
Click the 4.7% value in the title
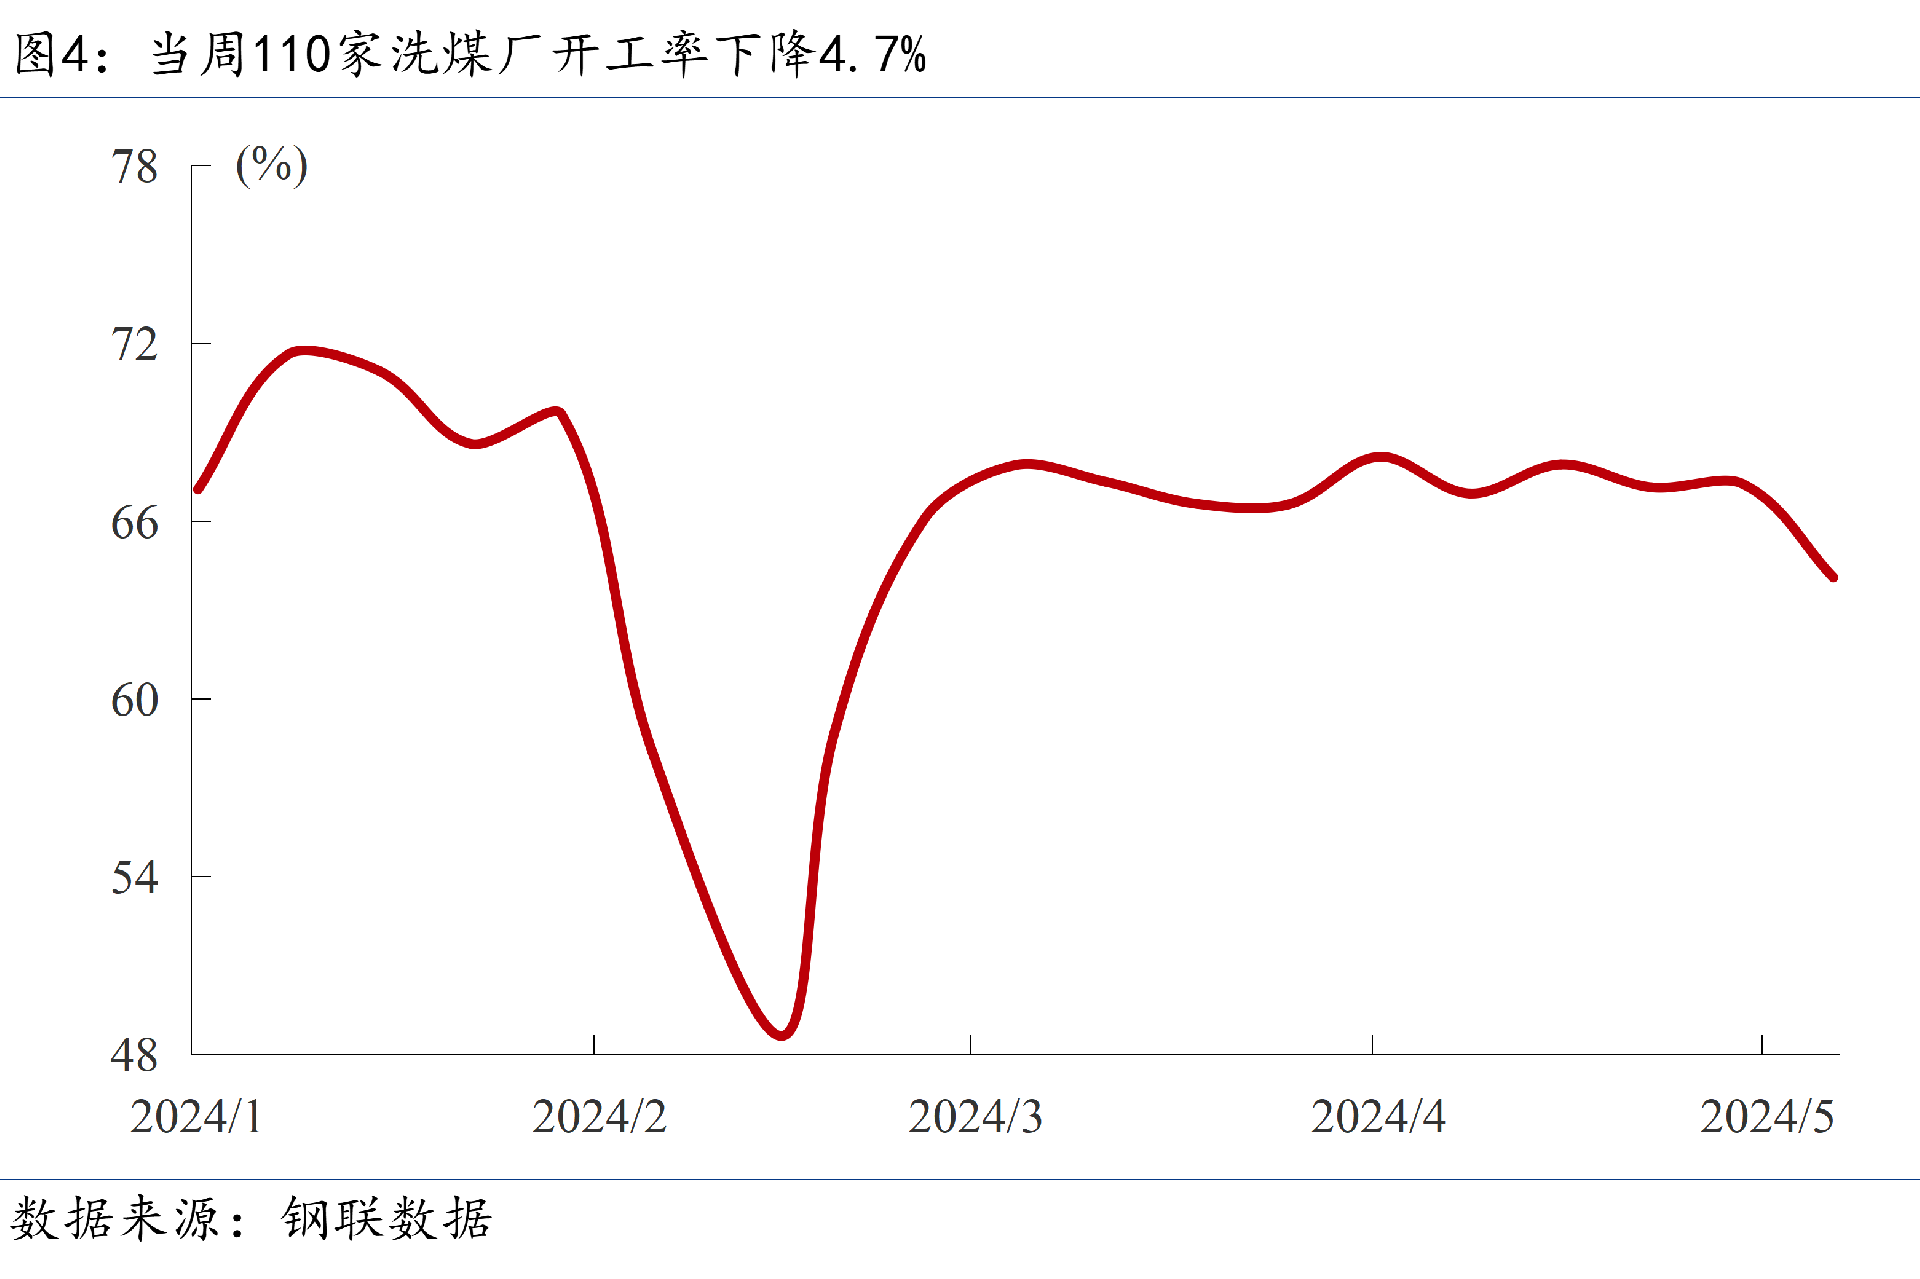click(872, 54)
